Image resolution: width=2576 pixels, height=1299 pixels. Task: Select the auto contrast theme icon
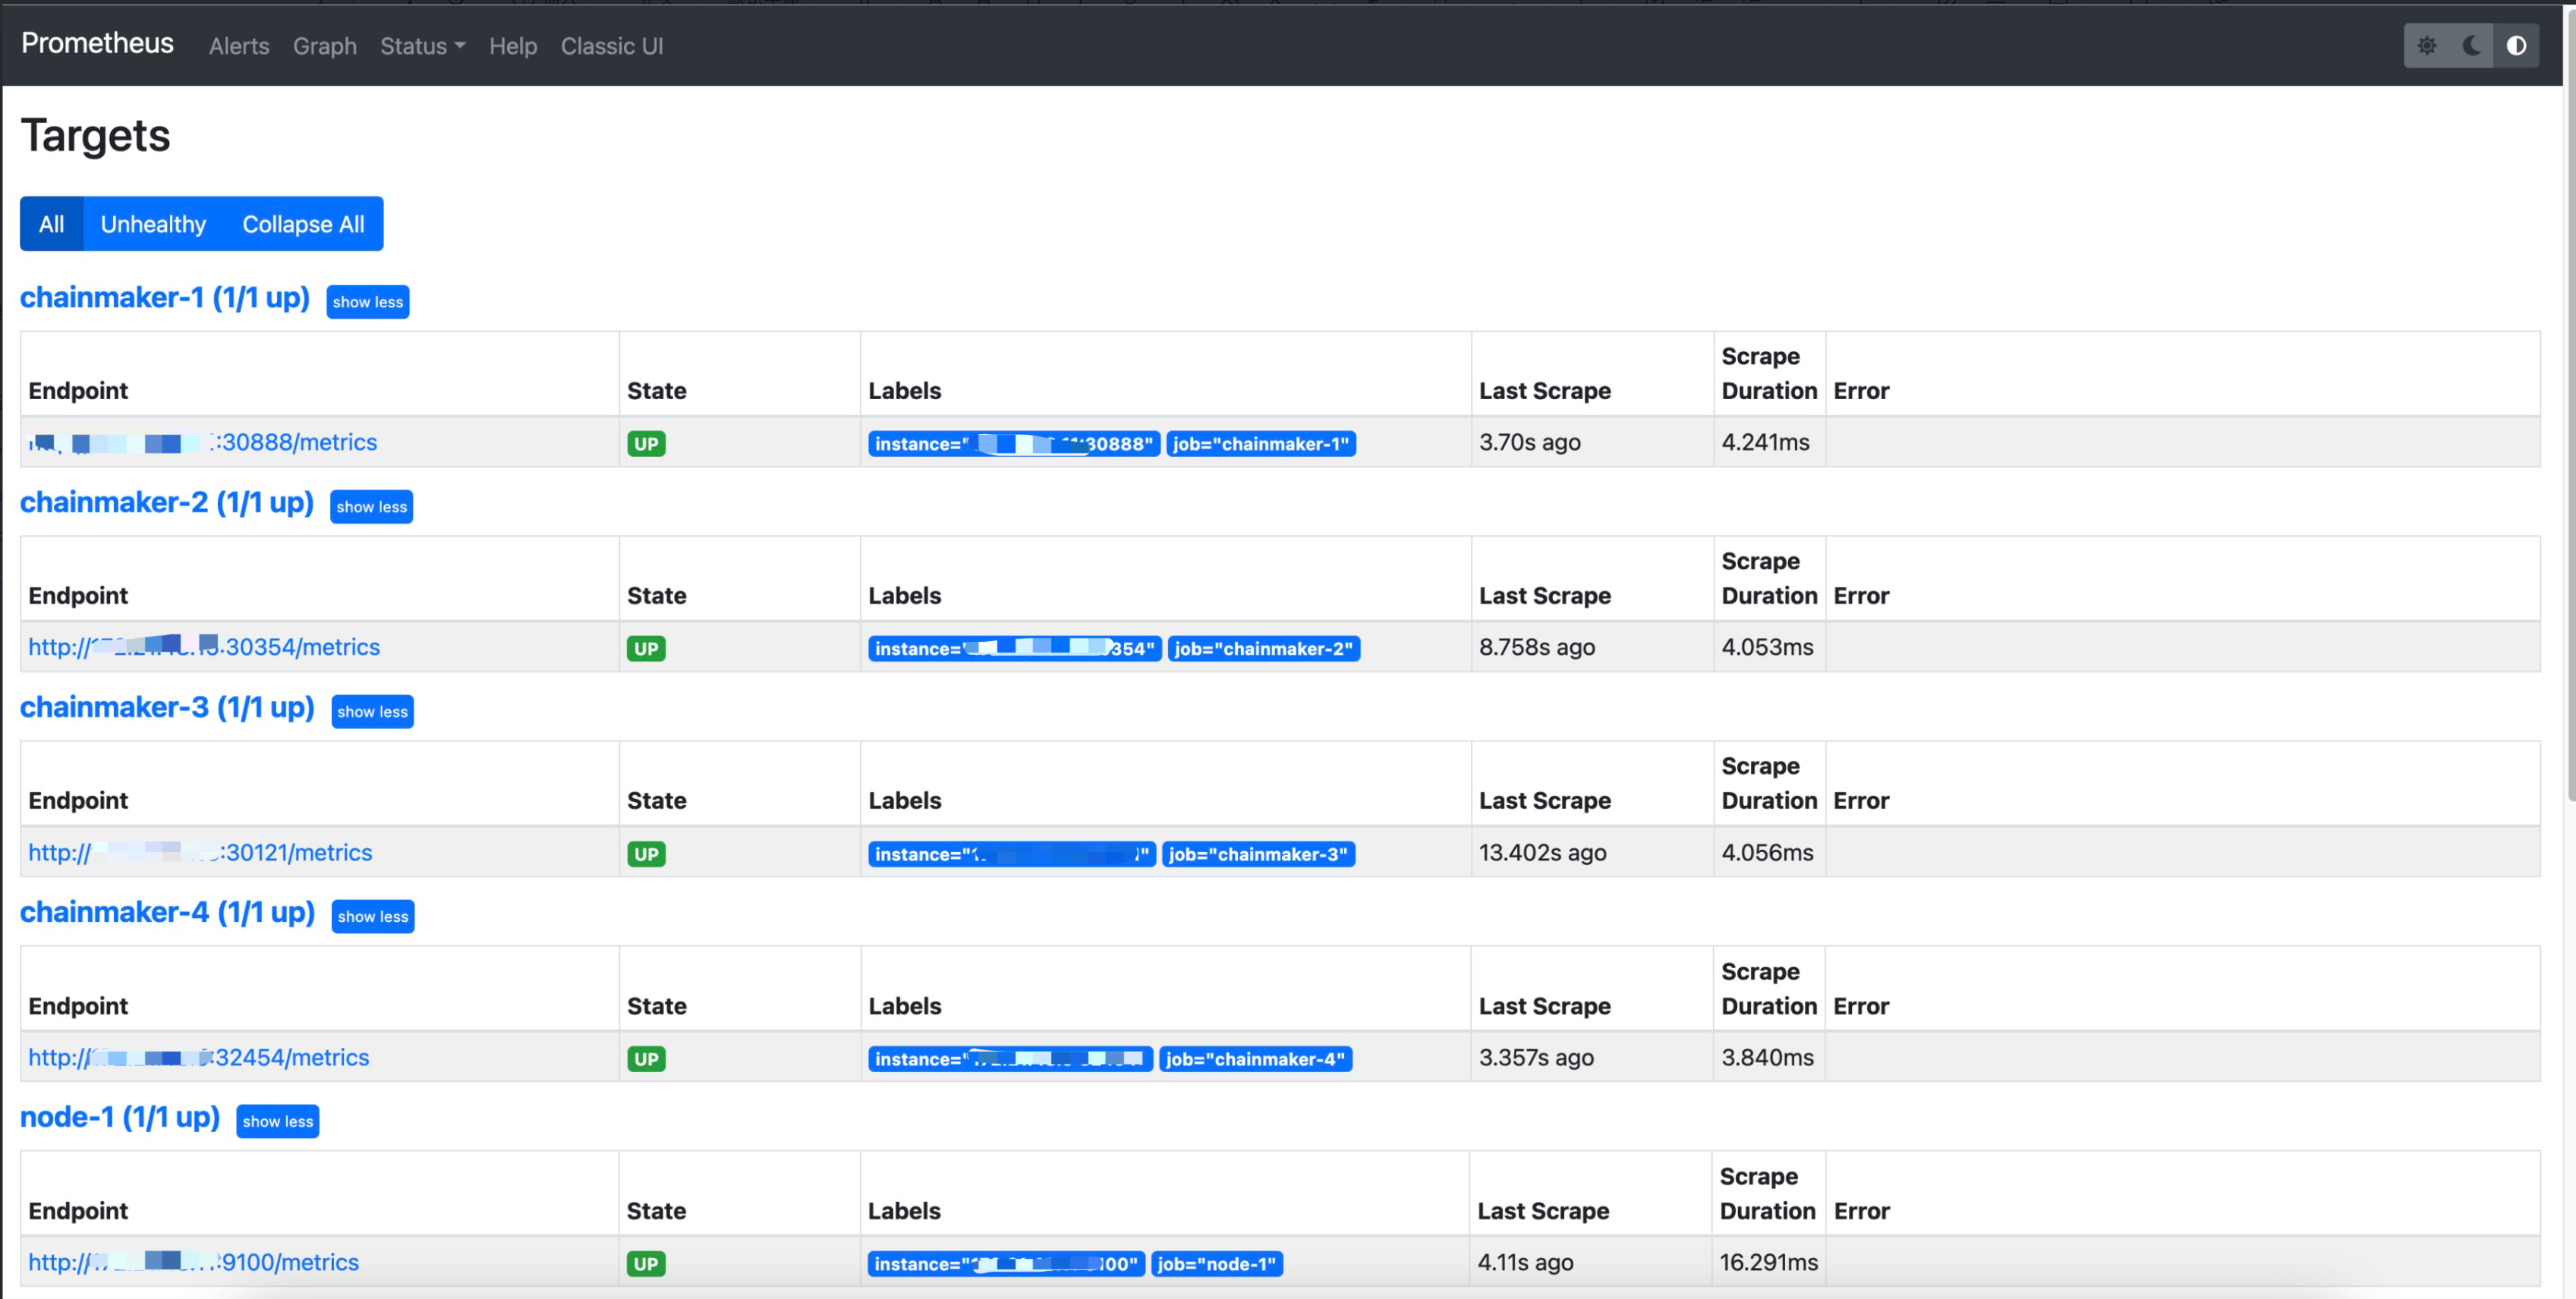tap(2516, 46)
